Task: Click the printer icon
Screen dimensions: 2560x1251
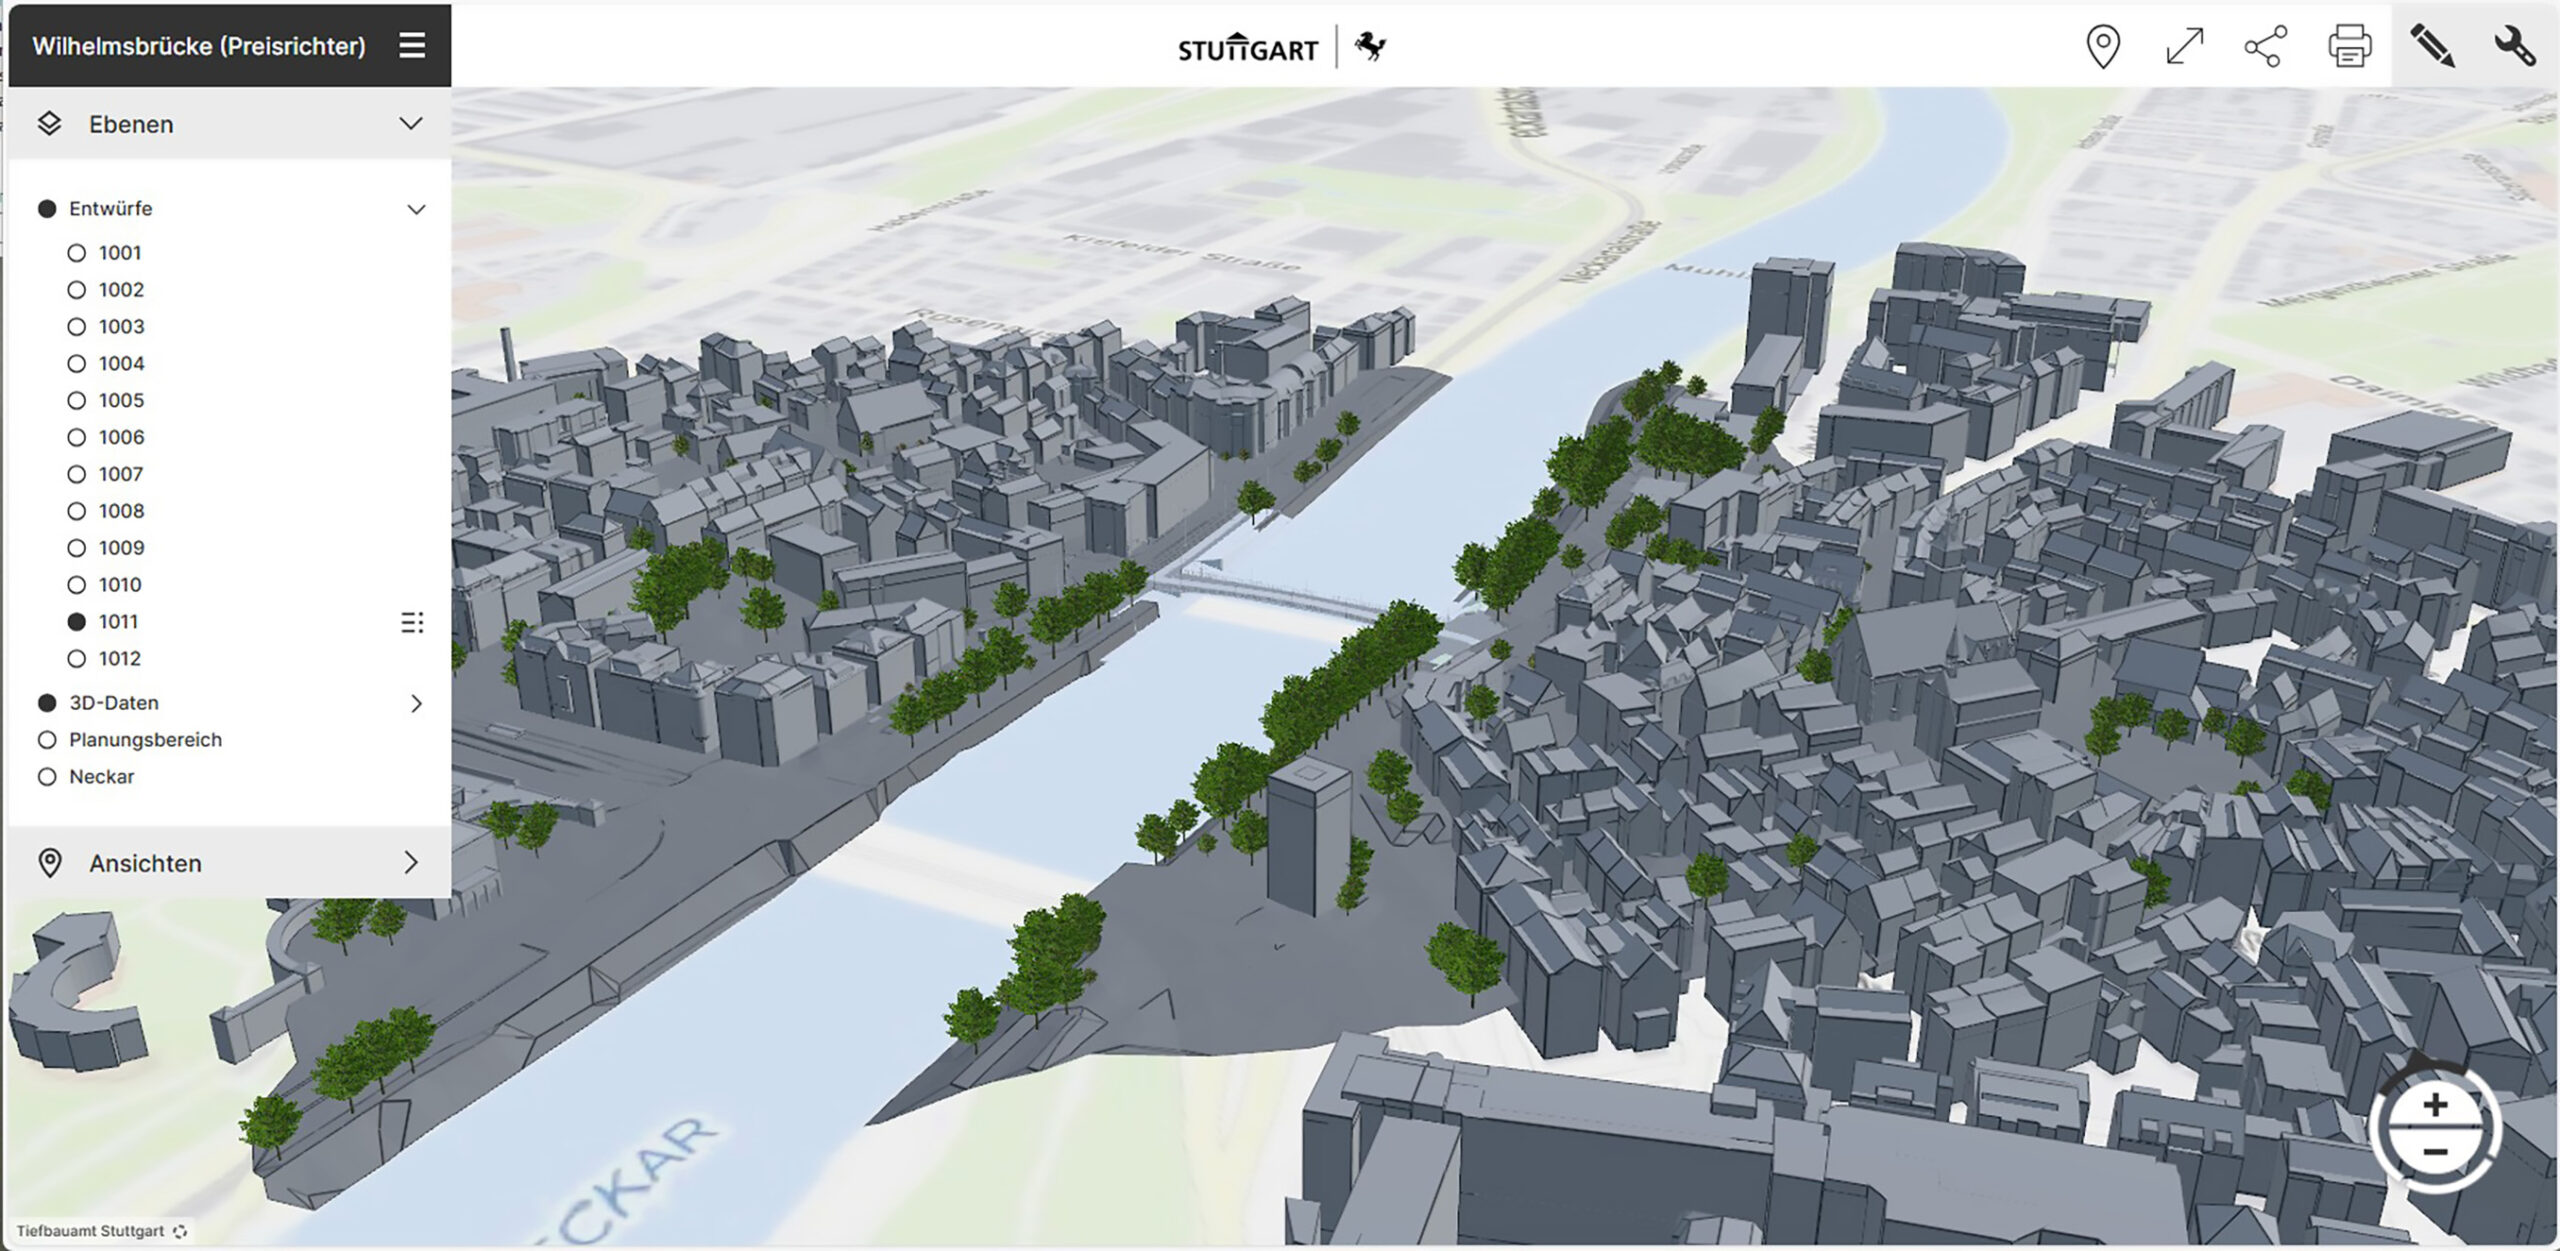Action: tap(2349, 47)
